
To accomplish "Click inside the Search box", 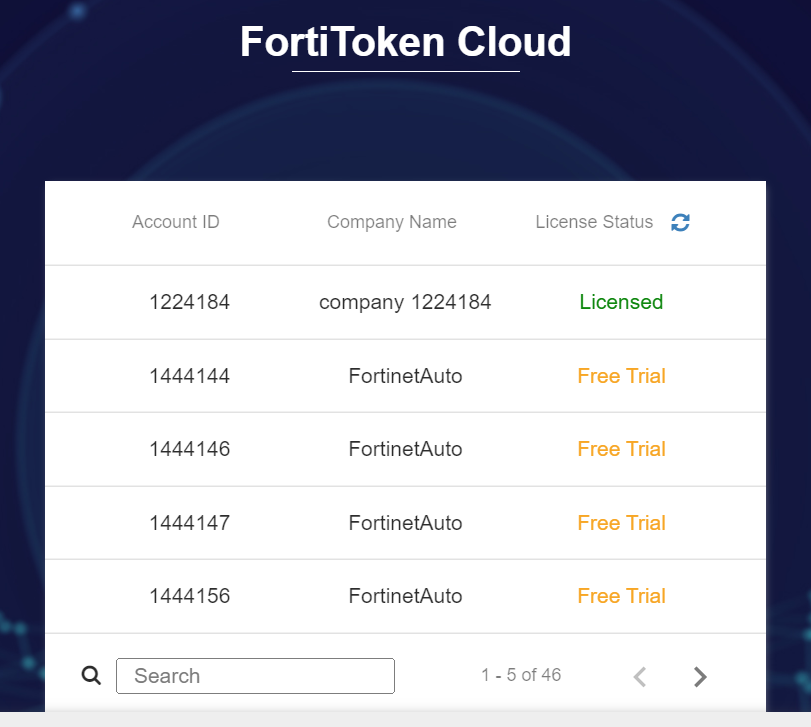I will point(255,676).
